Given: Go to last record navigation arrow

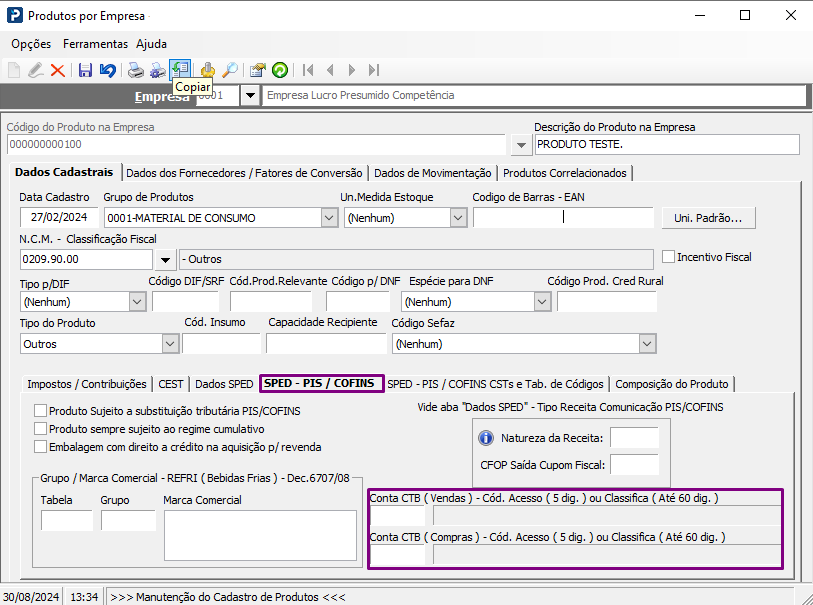Looking at the screenshot, I should pyautogui.click(x=374, y=70).
